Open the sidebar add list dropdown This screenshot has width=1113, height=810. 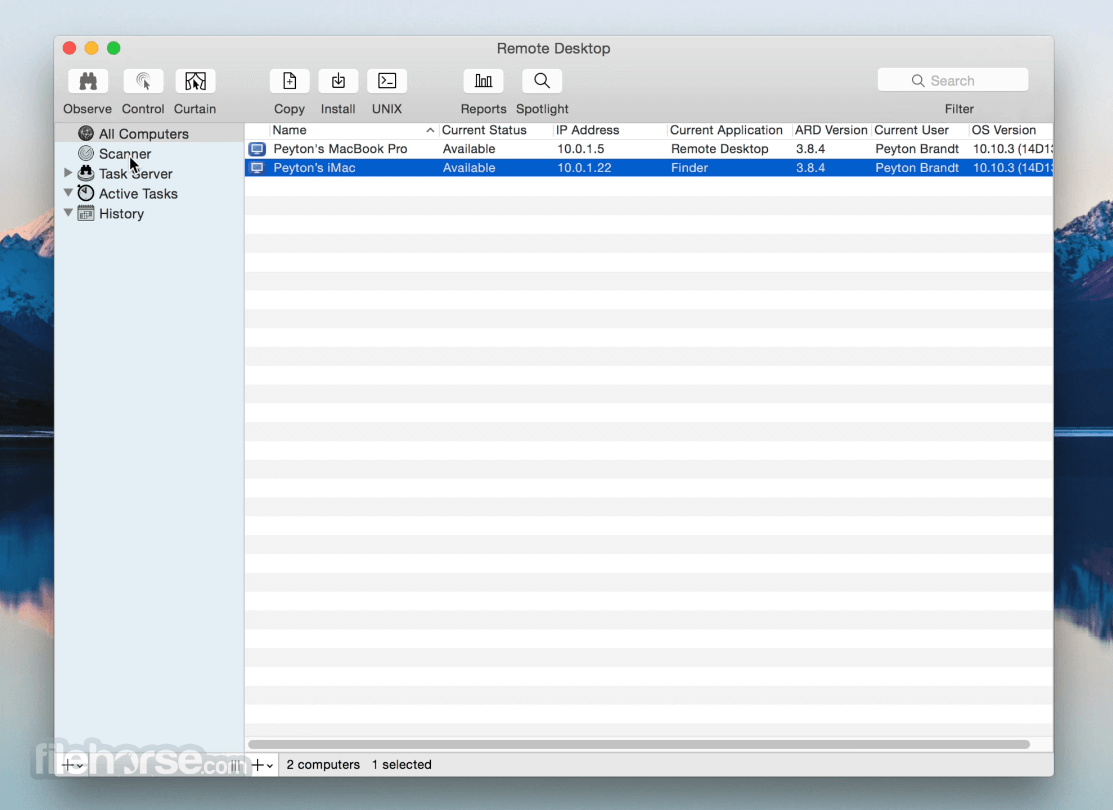pos(73,765)
